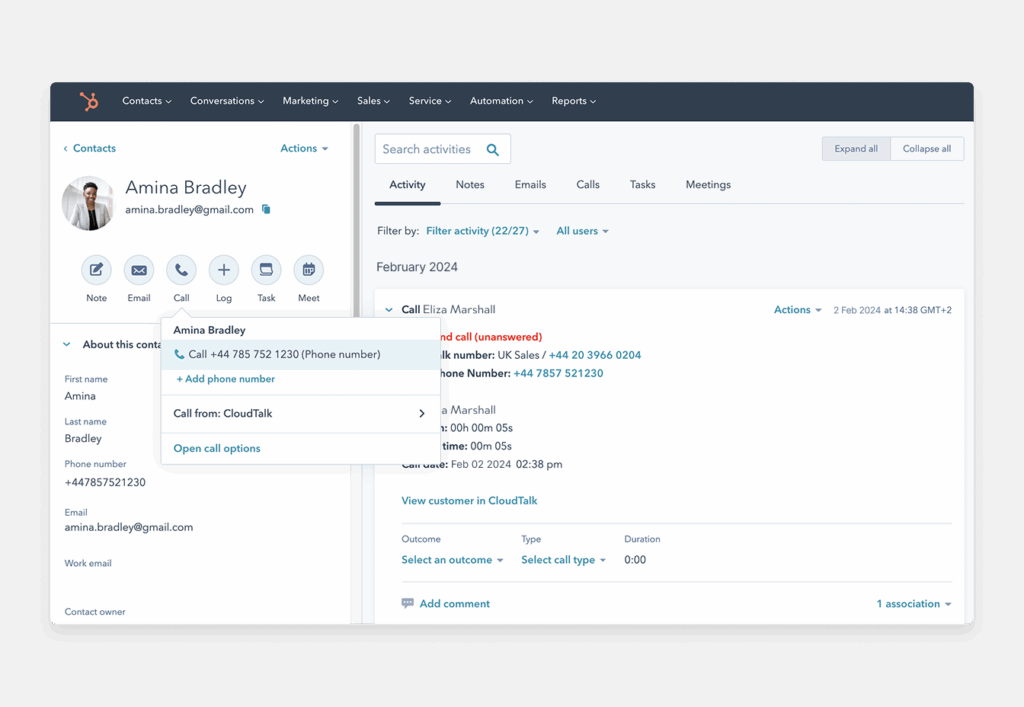The image size is (1024, 707).
Task: Click the Note icon in contact toolbar
Action: pyautogui.click(x=96, y=269)
